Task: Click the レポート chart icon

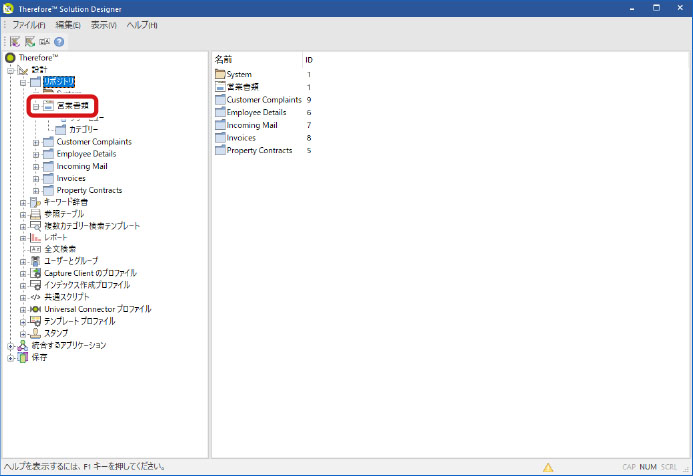Action: click(35, 238)
